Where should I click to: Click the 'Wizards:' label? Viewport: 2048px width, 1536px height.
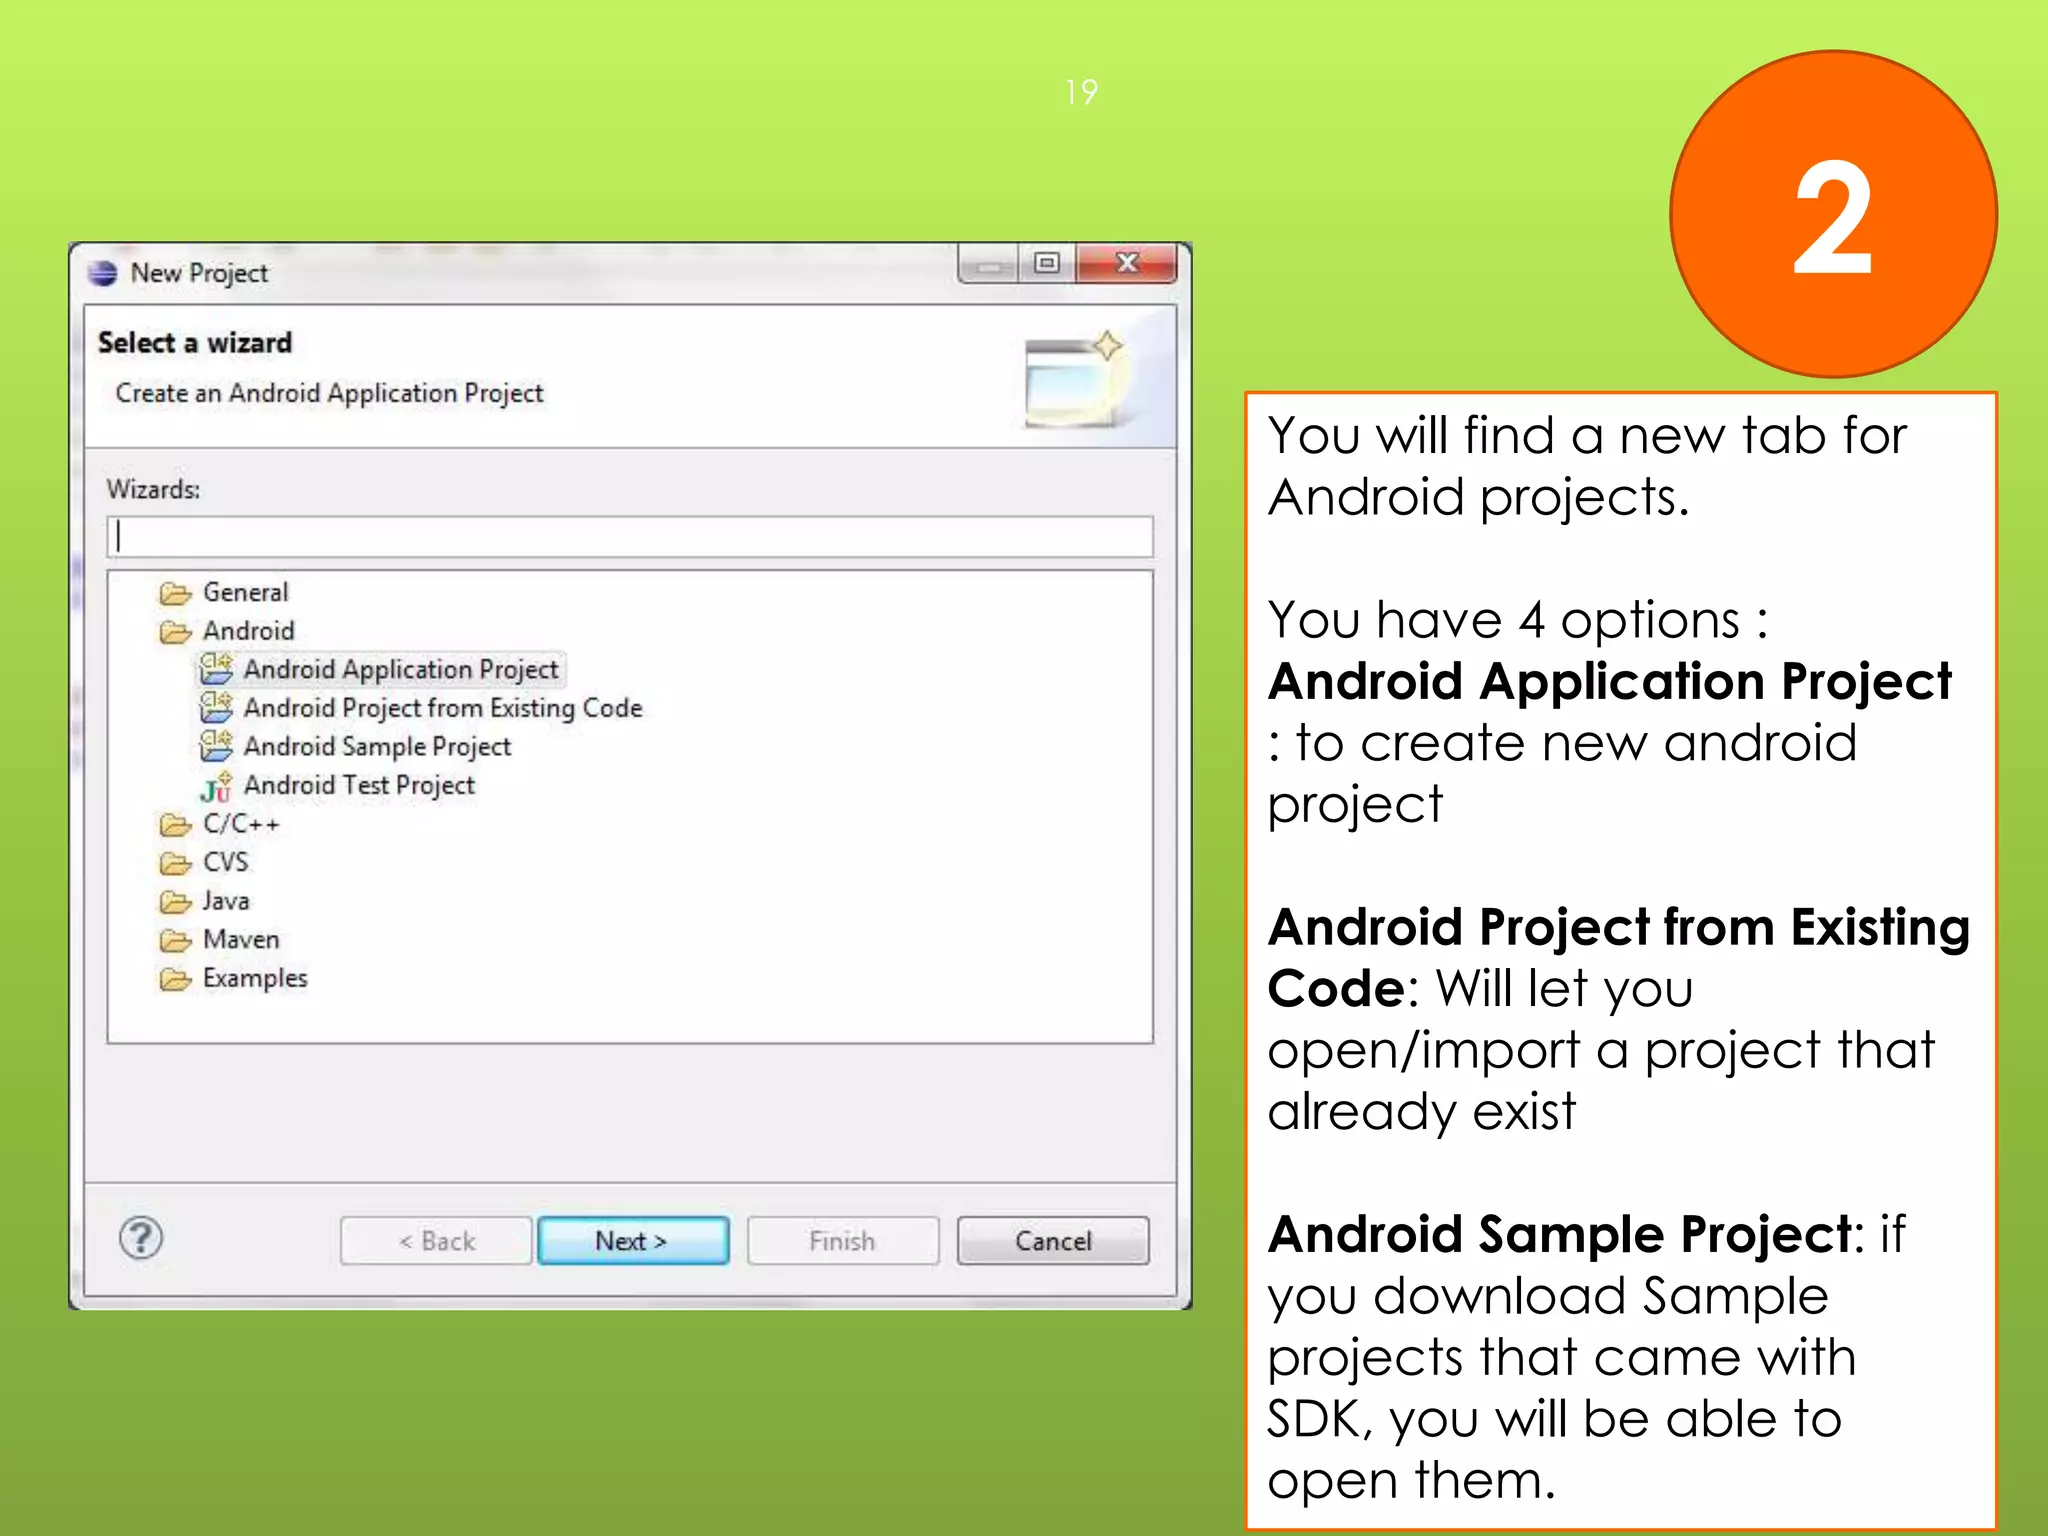coord(153,489)
